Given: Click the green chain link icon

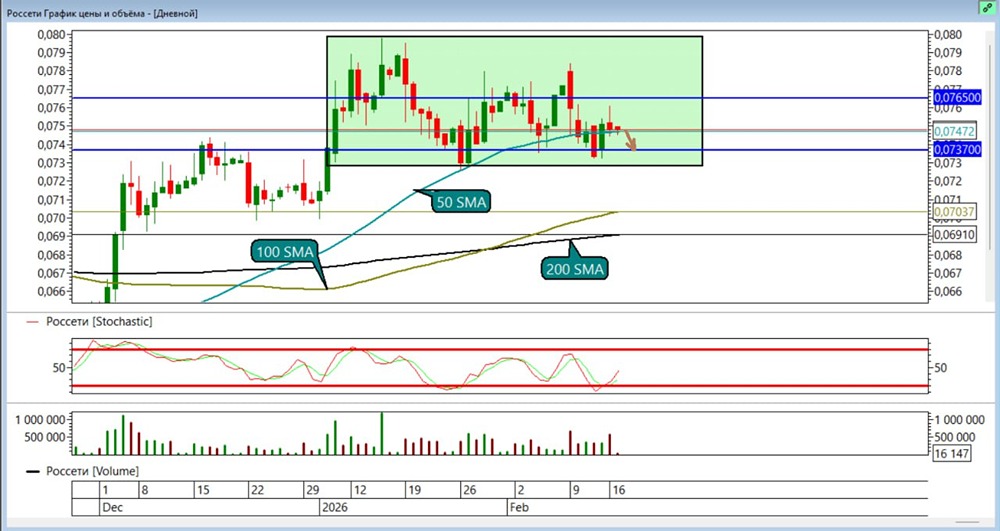Looking at the screenshot, I should pos(988,7).
